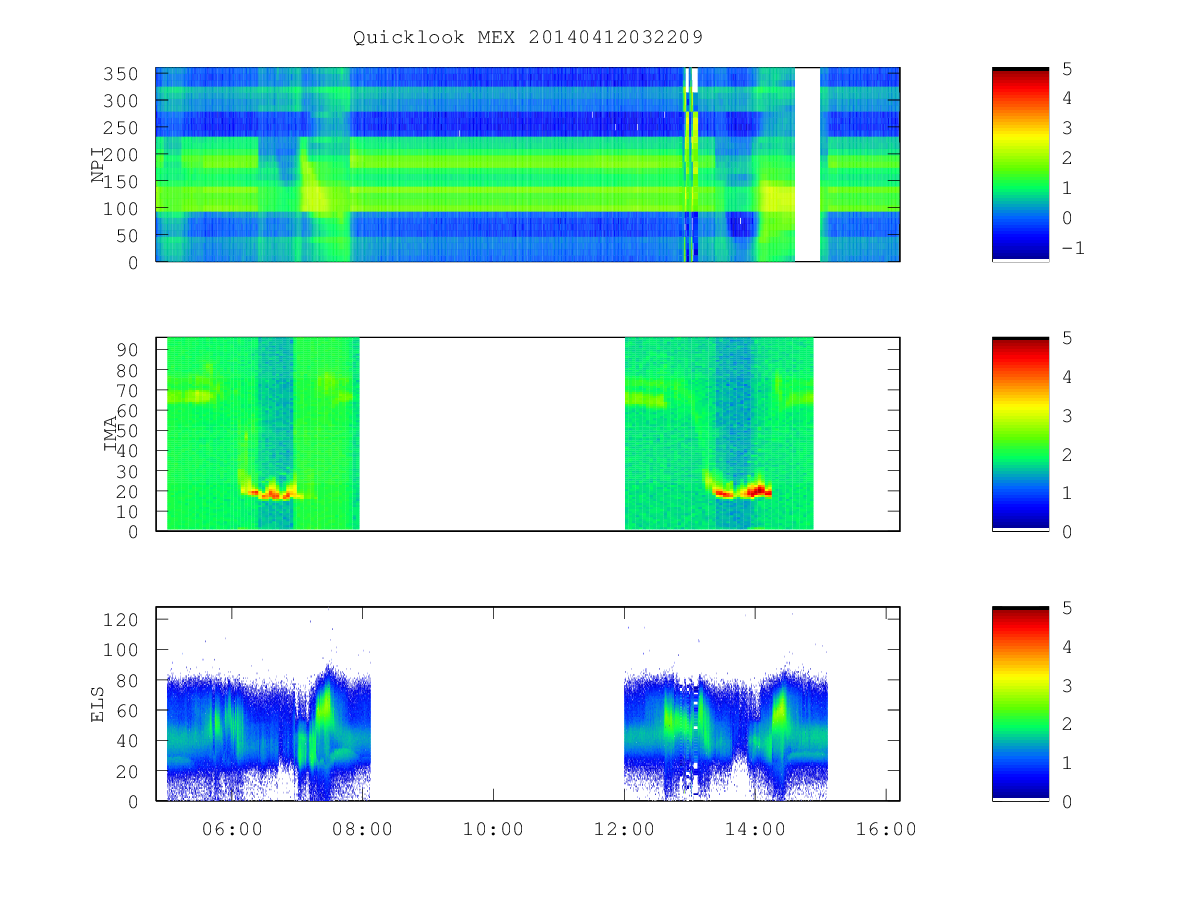Click the 12:00 time tick label
Screen dimensions: 1200x900
625,828
